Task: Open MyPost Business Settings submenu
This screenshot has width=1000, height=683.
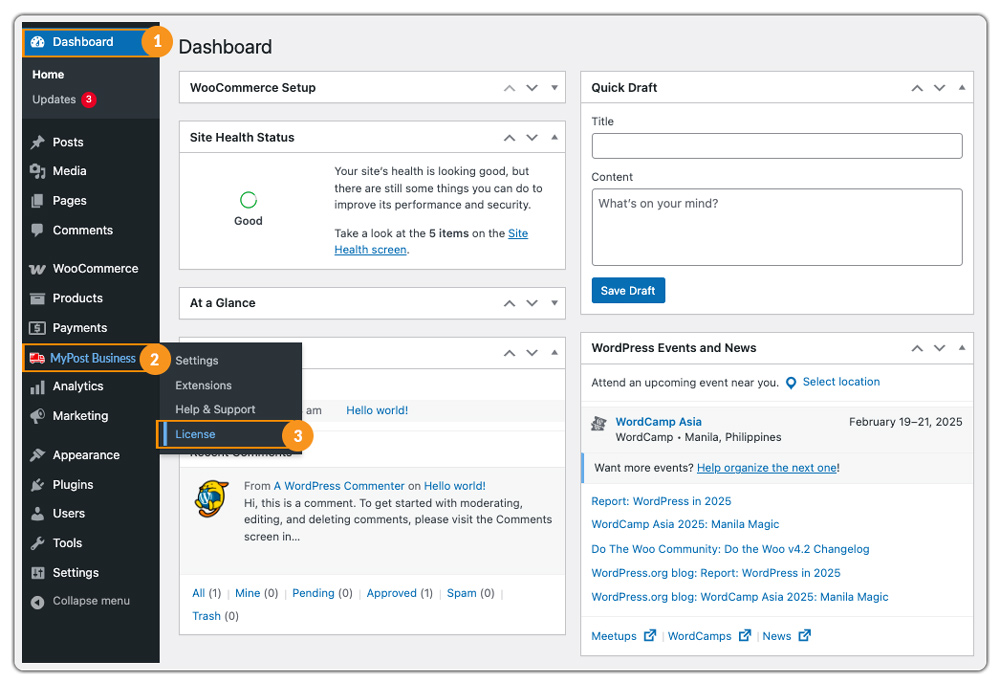Action: click(196, 360)
